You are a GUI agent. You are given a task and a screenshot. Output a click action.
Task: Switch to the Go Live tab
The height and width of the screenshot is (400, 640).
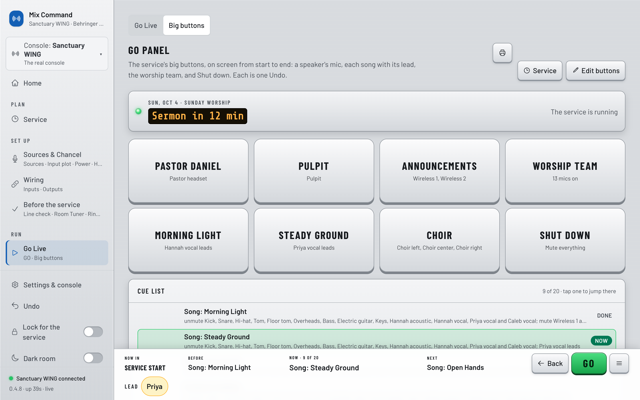[146, 25]
